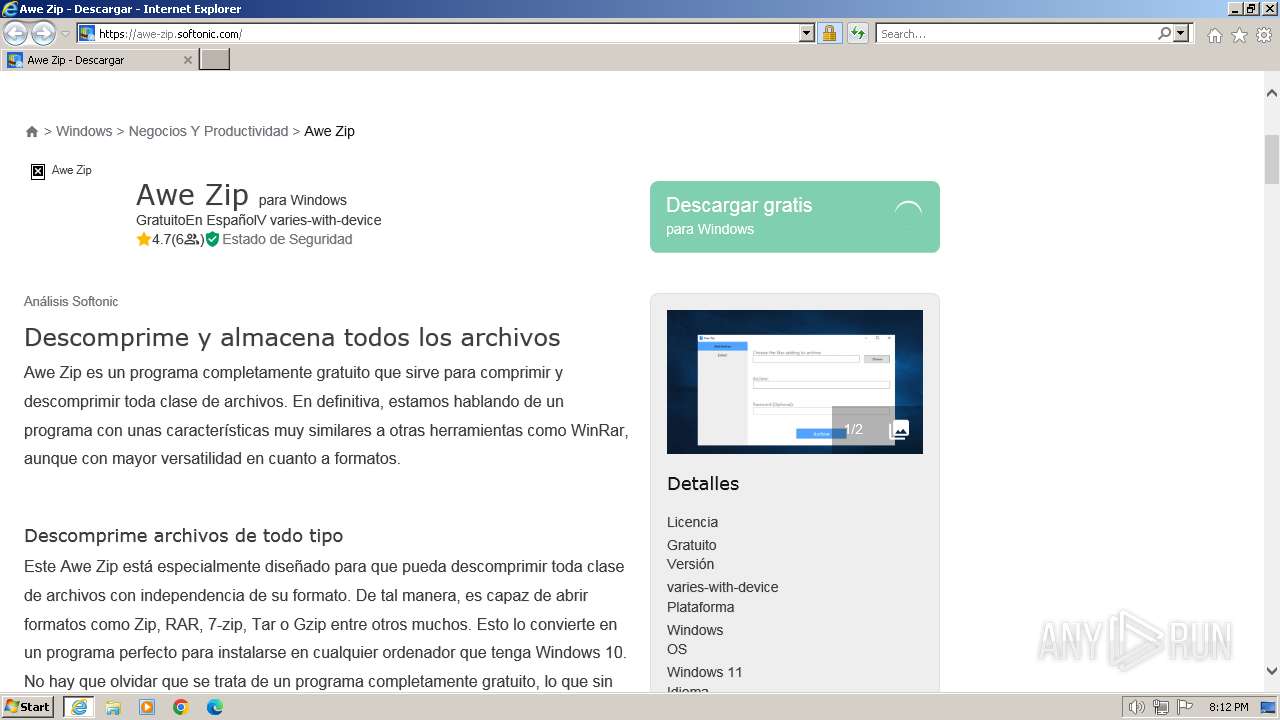Click the star rating icon
The image size is (1280, 720).
[144, 239]
